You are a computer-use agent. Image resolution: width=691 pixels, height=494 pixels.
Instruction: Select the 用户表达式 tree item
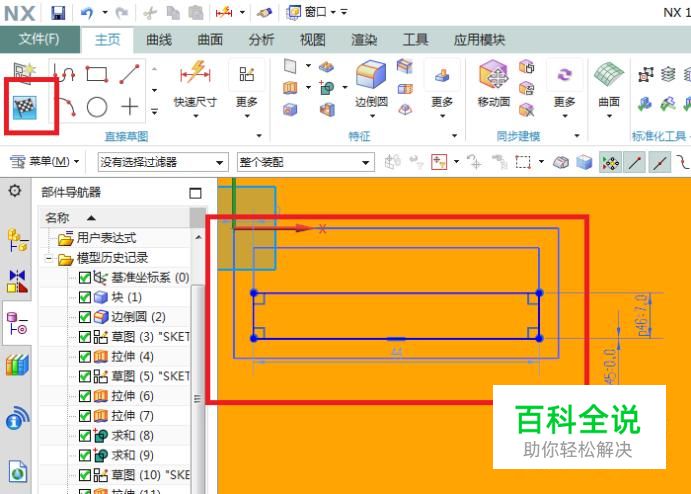(x=106, y=238)
